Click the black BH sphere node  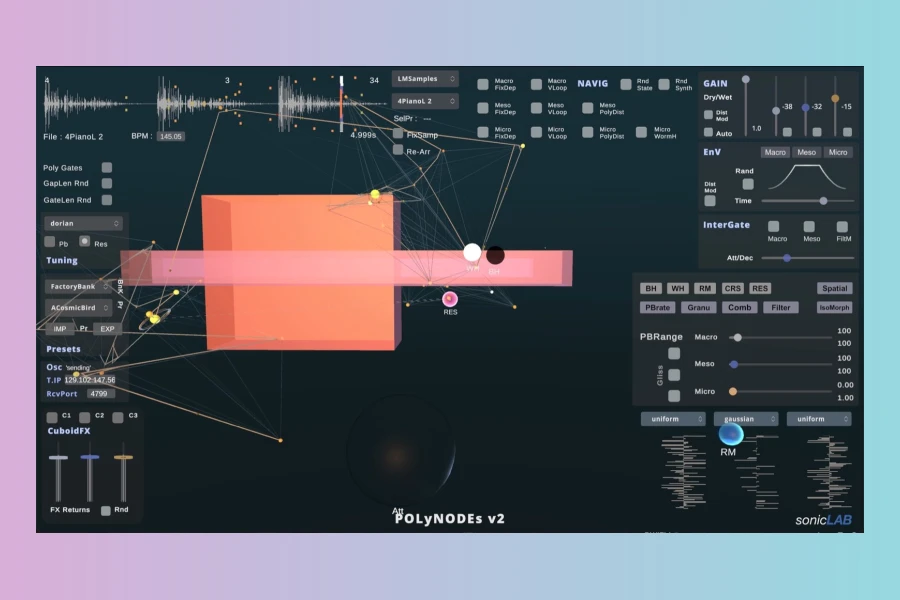coord(495,255)
